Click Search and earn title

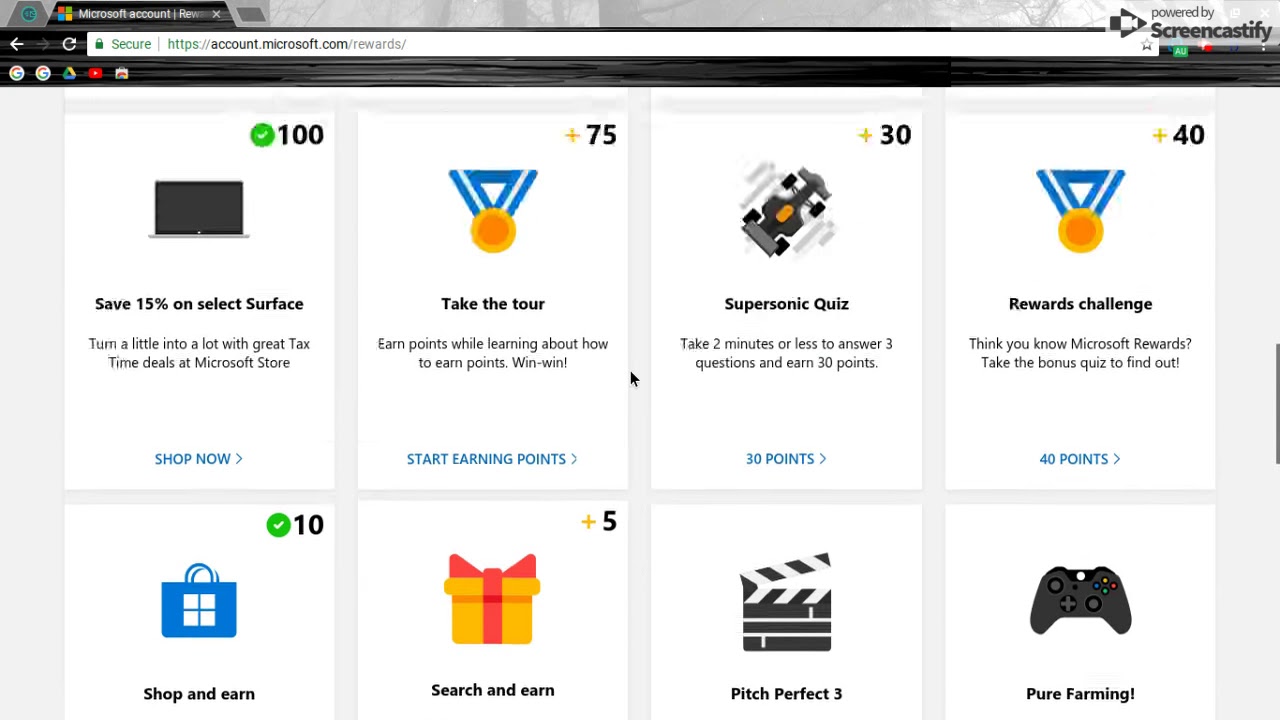click(493, 690)
